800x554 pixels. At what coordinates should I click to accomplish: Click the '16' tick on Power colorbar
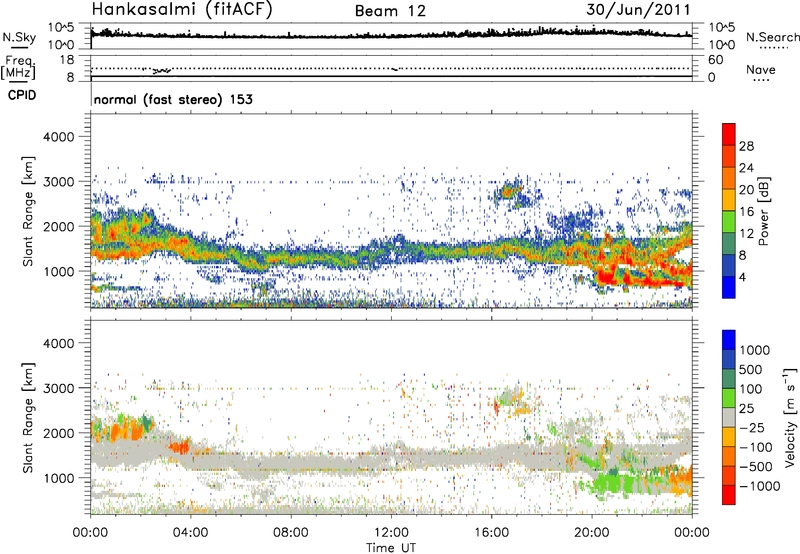click(746, 212)
